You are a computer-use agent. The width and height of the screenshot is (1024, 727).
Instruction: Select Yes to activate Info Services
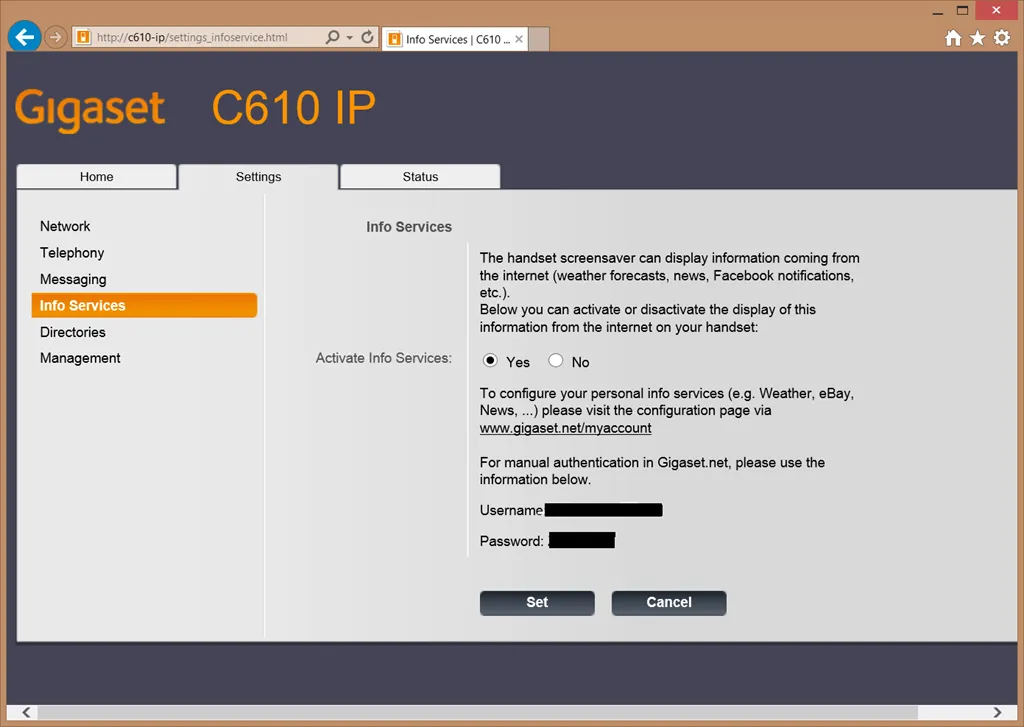pyautogui.click(x=490, y=361)
